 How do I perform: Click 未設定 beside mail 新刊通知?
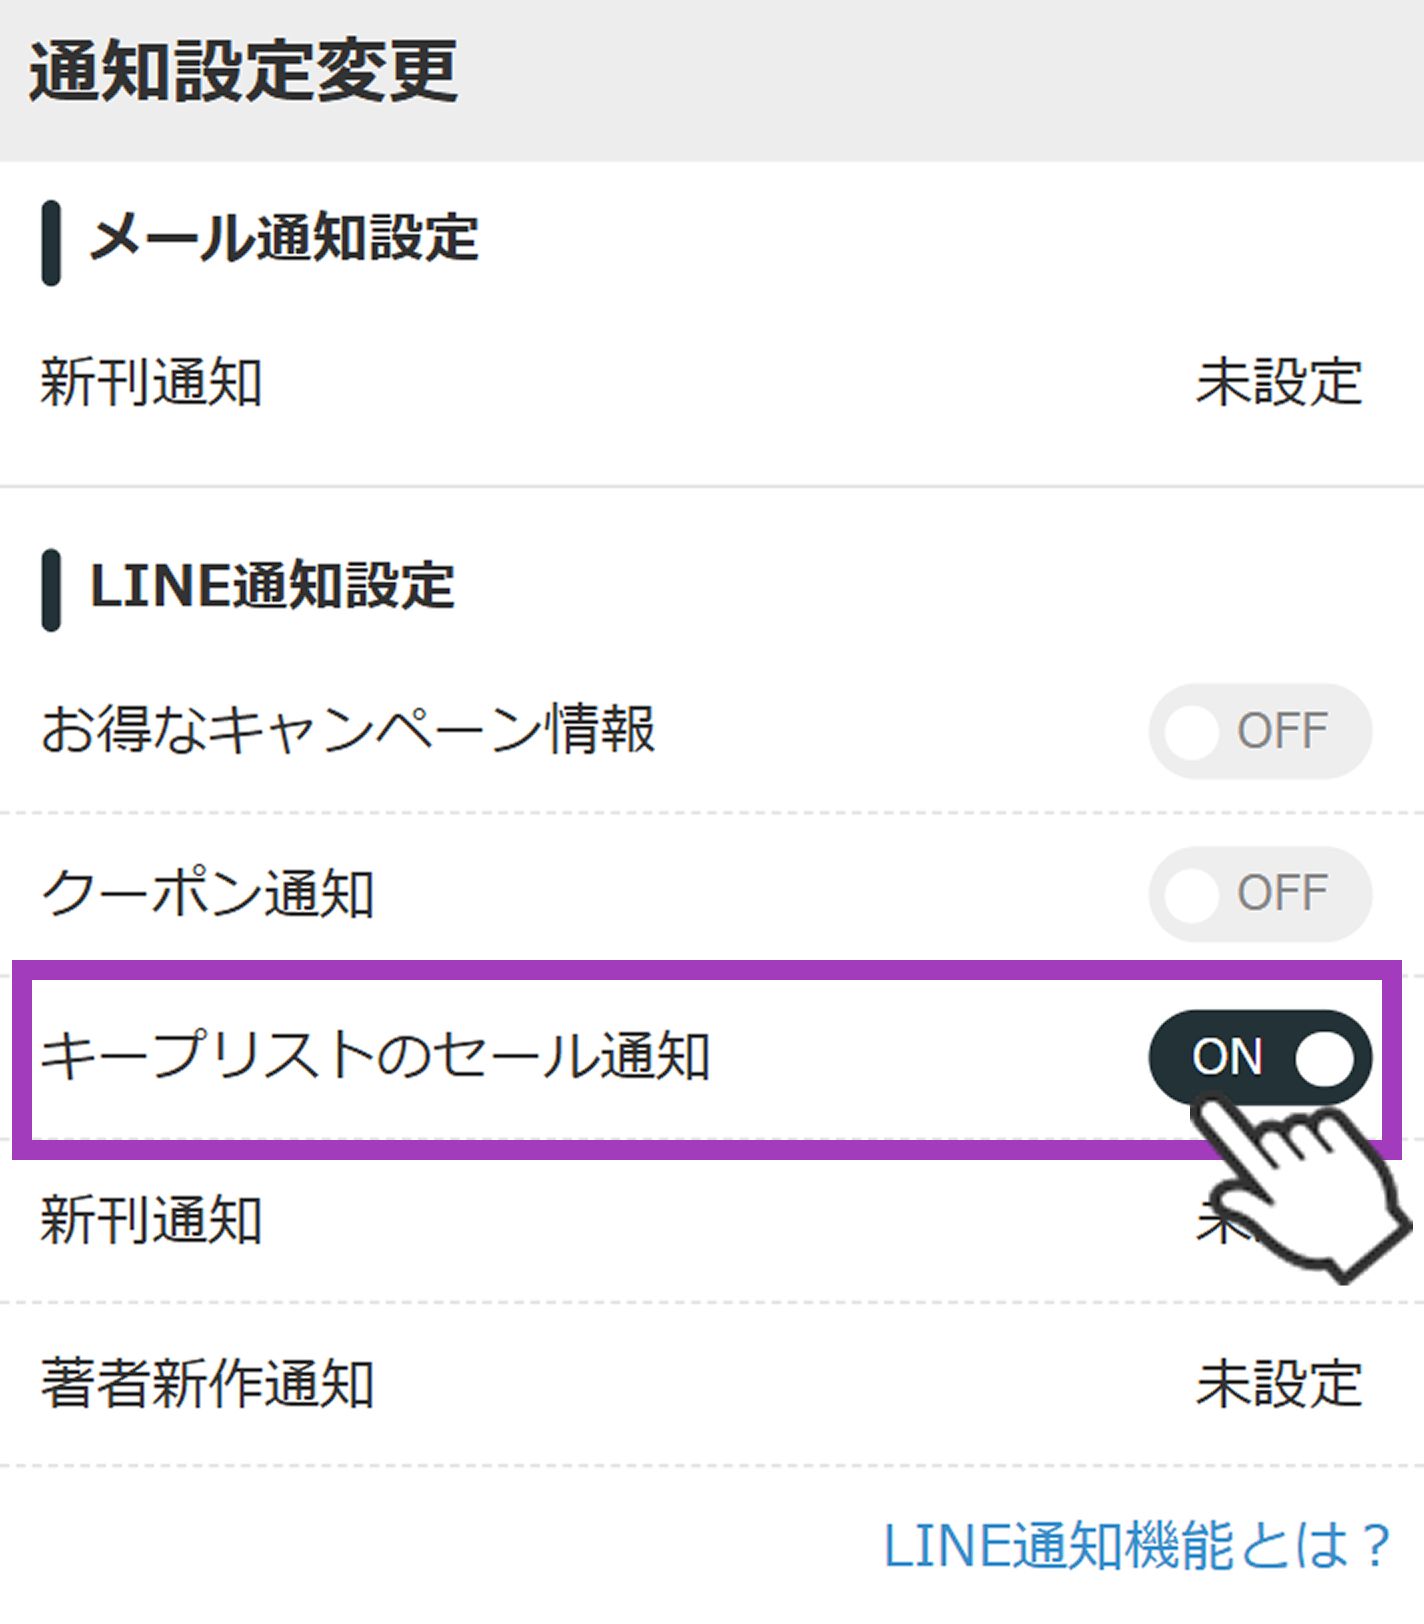(x=1279, y=383)
